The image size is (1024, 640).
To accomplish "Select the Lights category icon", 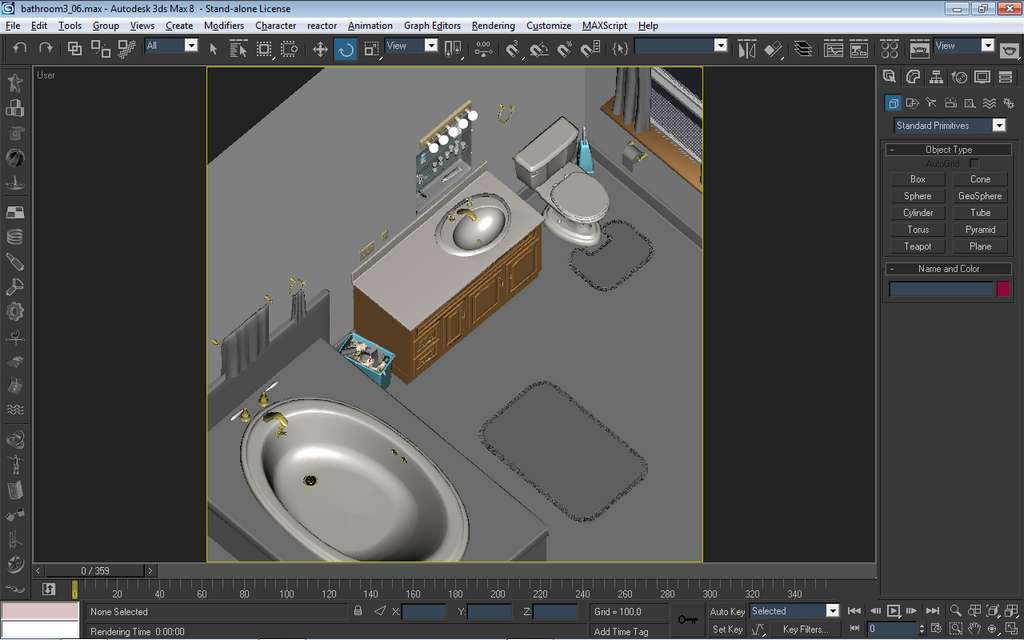I will 930,102.
